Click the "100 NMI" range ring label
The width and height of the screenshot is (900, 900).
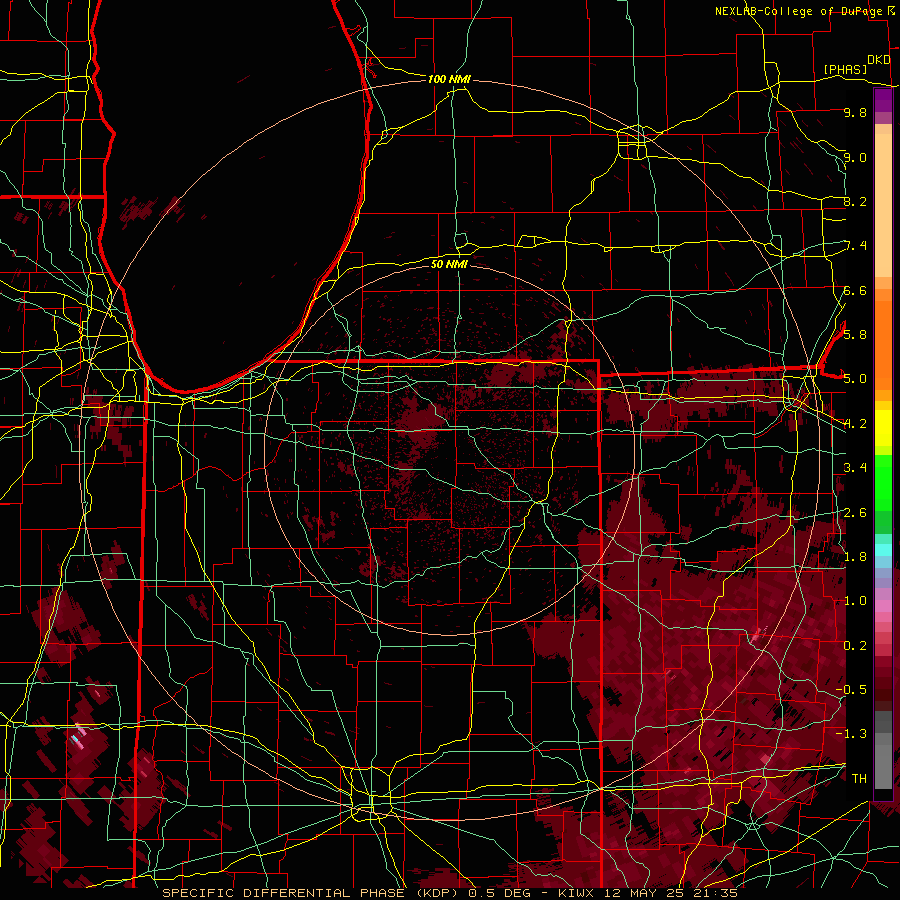pos(449,79)
